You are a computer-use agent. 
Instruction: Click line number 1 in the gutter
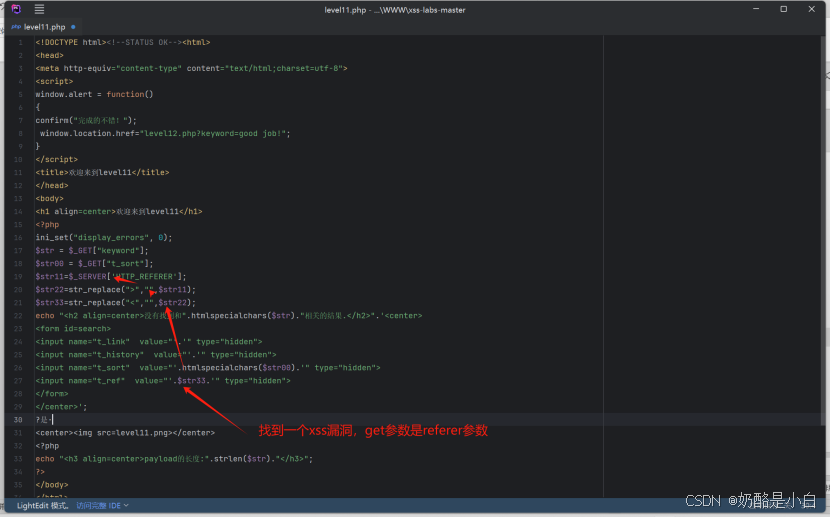21,42
